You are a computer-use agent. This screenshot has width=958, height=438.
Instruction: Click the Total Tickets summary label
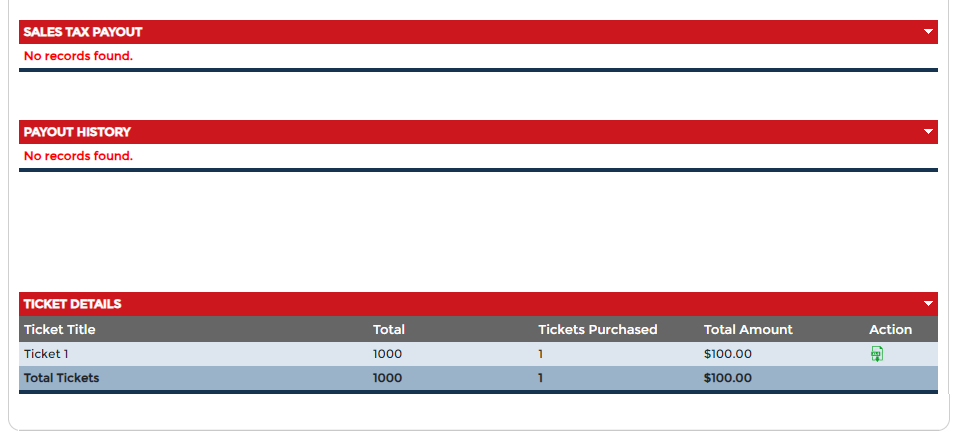point(62,378)
